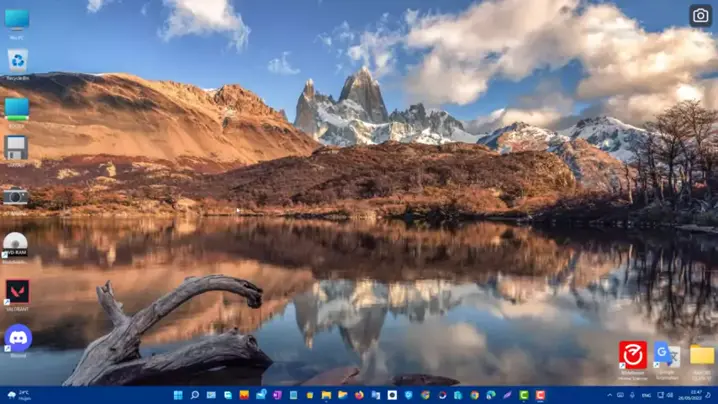Open the This PC desktop icon
Screen dimensions: 718x404
(17, 20)
